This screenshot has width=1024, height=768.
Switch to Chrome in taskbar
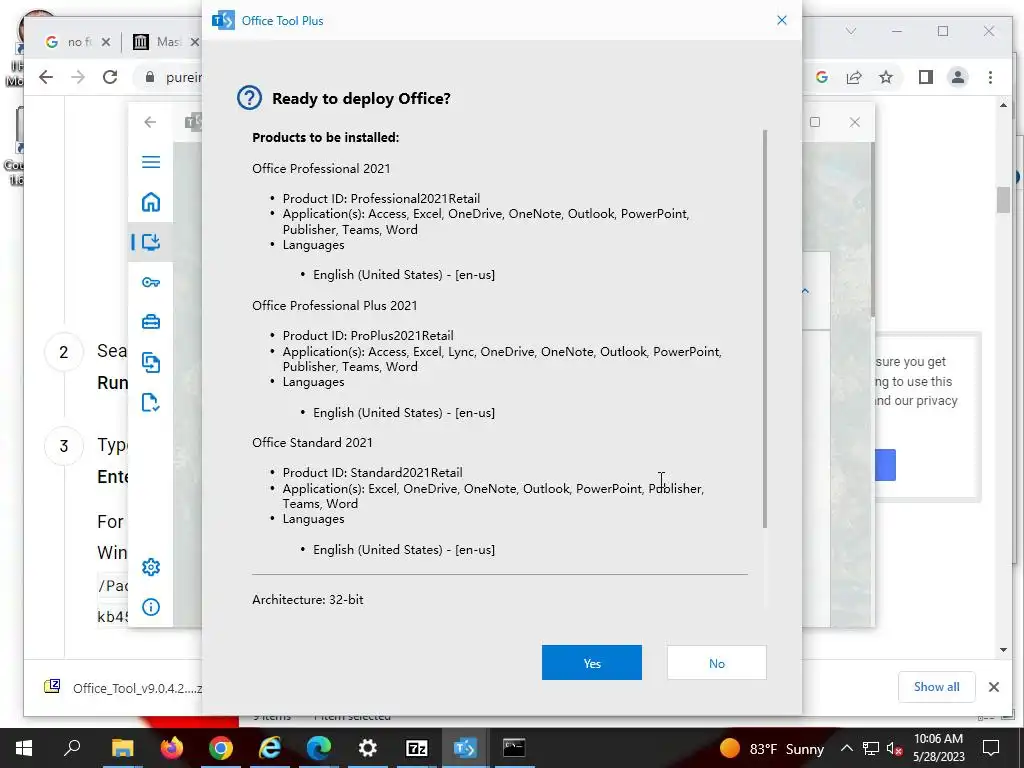coord(221,748)
